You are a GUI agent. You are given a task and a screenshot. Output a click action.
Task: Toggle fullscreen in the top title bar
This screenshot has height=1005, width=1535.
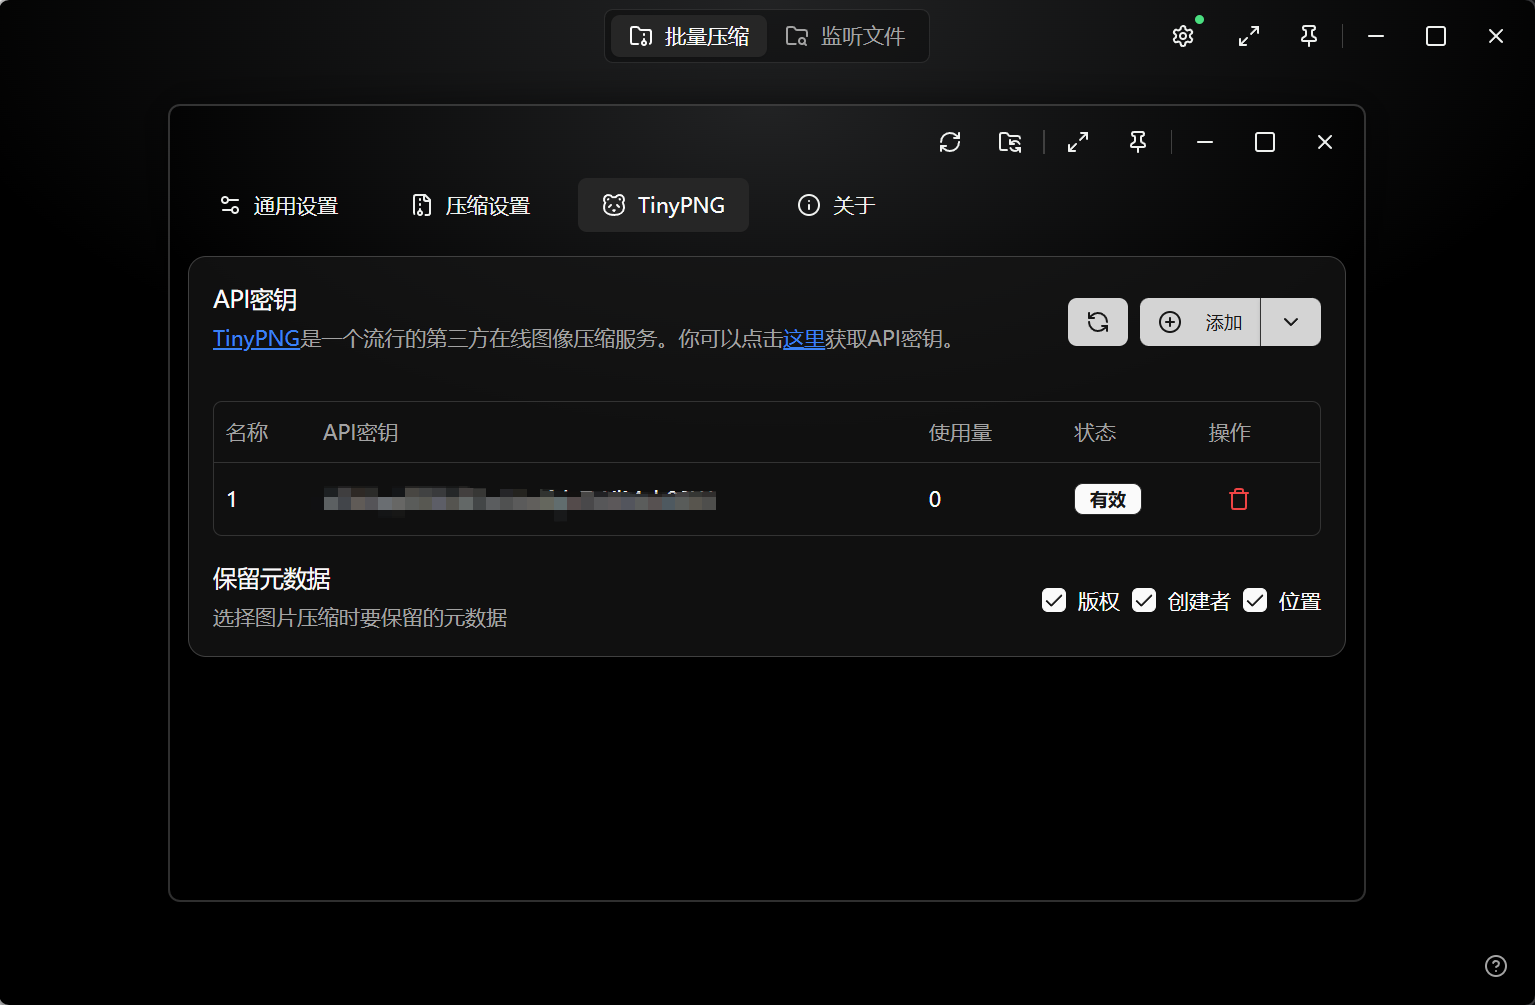tap(1248, 37)
